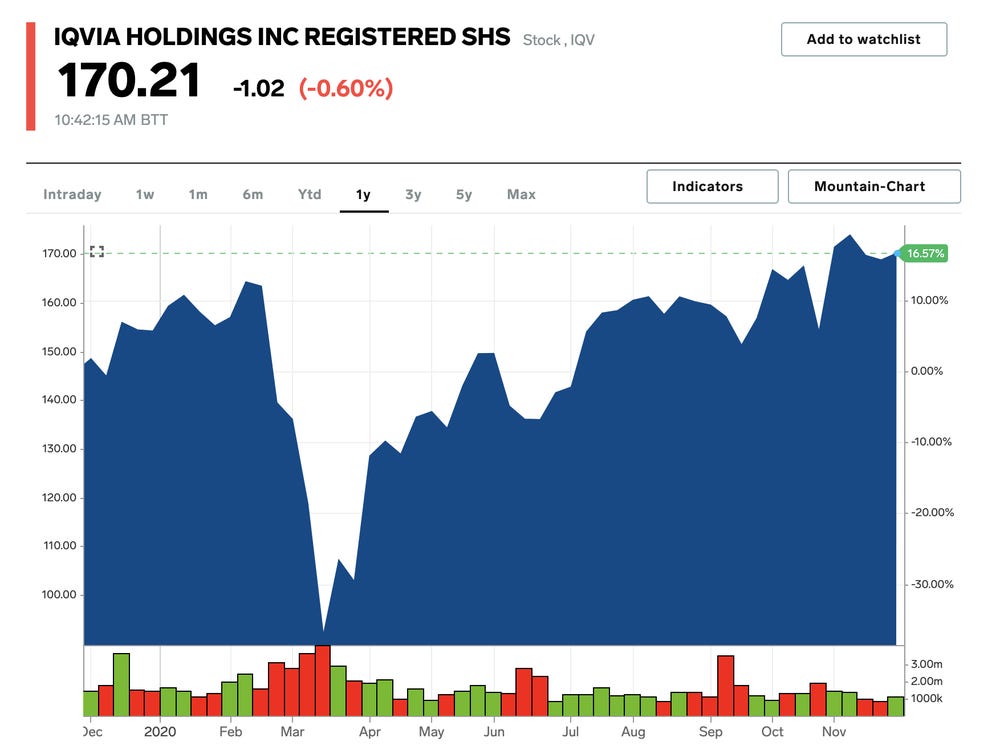
Task: Open the Indicators menu
Action: 712,186
